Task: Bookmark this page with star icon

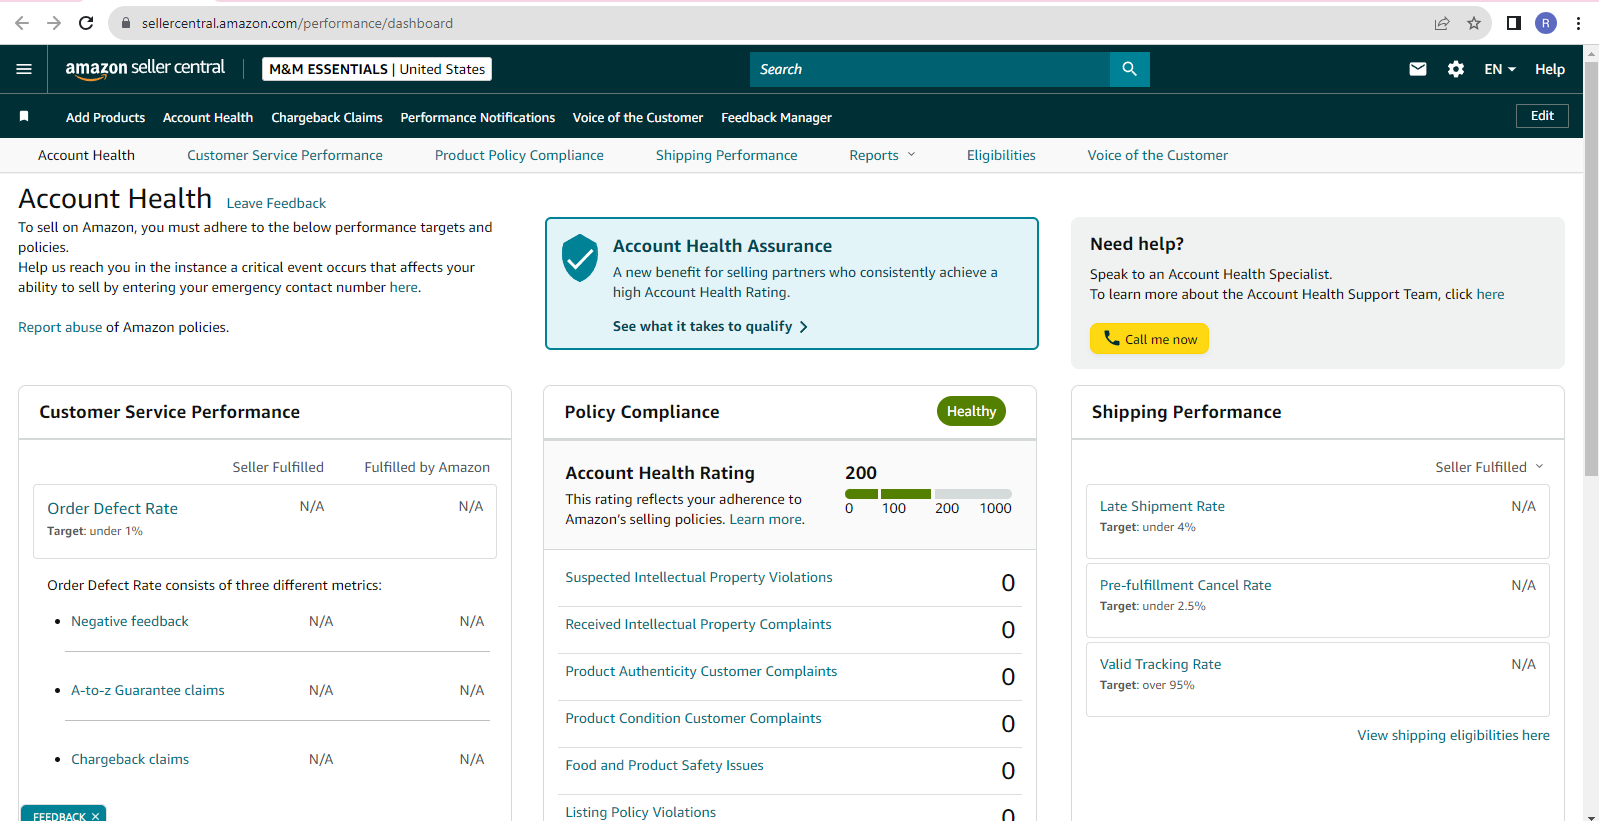Action: (x=1474, y=23)
